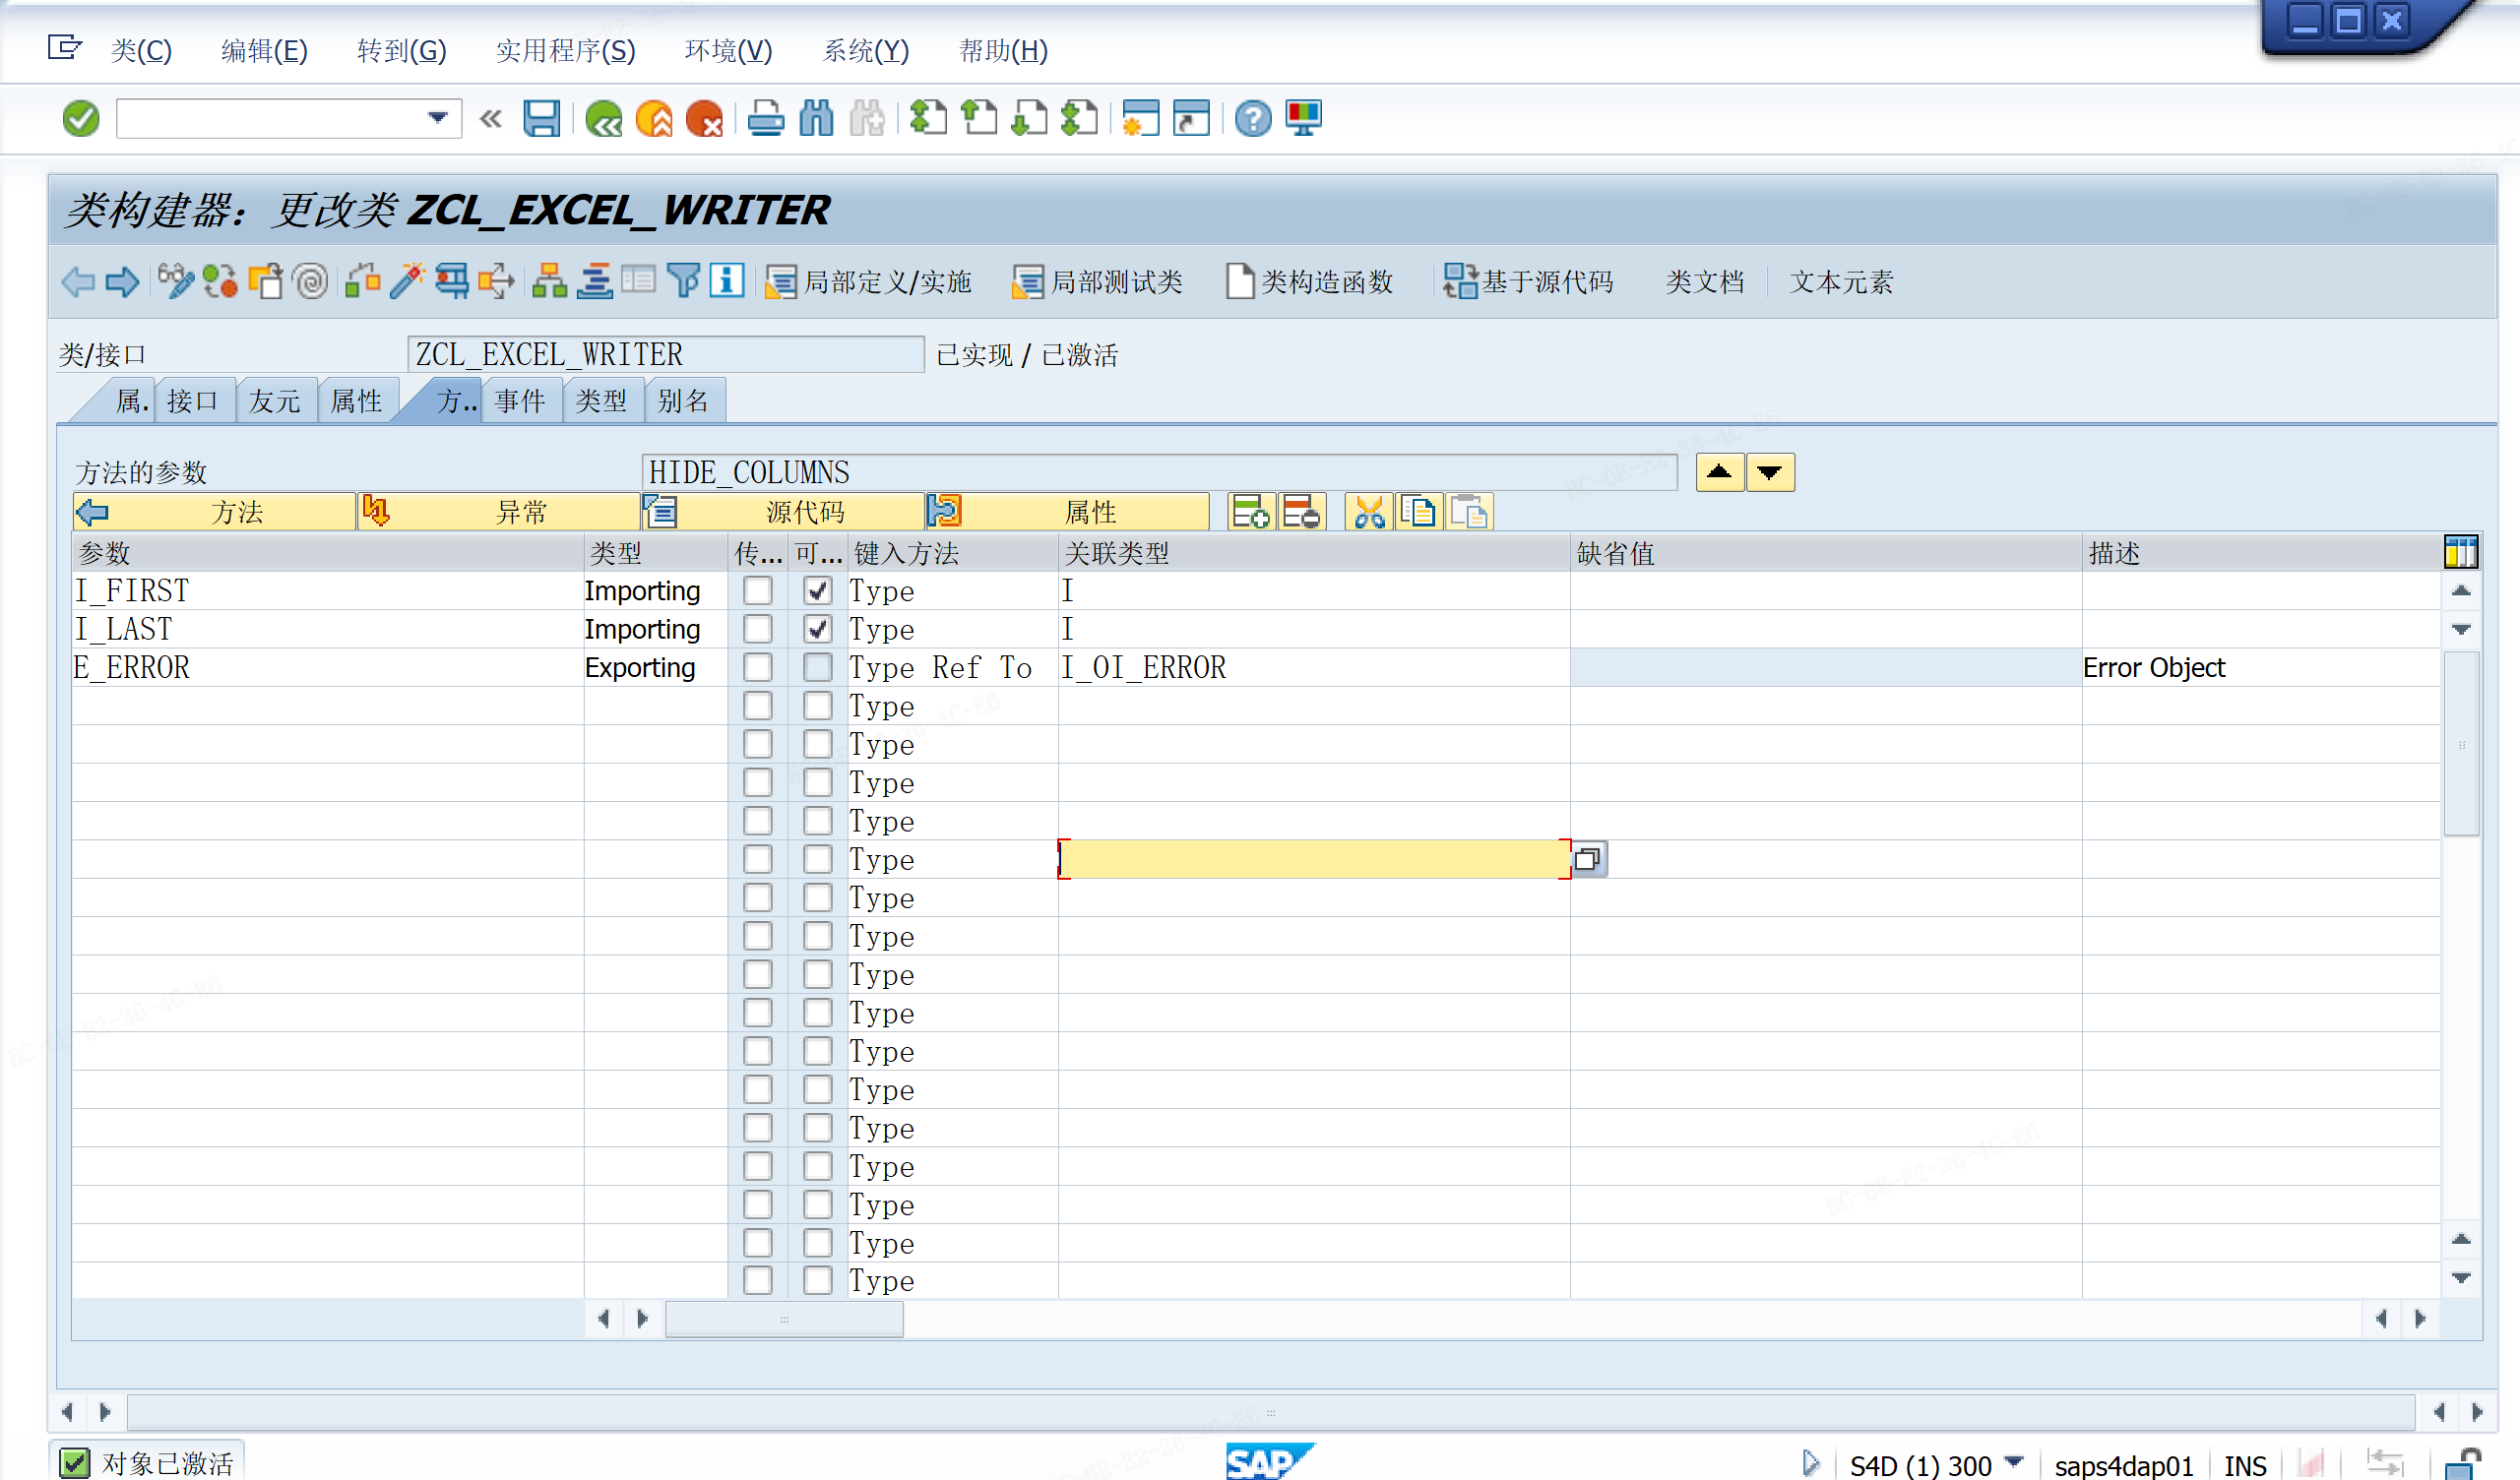This screenshot has height=1480, width=2520.
Task: Open Customize local layout monitor icon
Action: point(1304,119)
